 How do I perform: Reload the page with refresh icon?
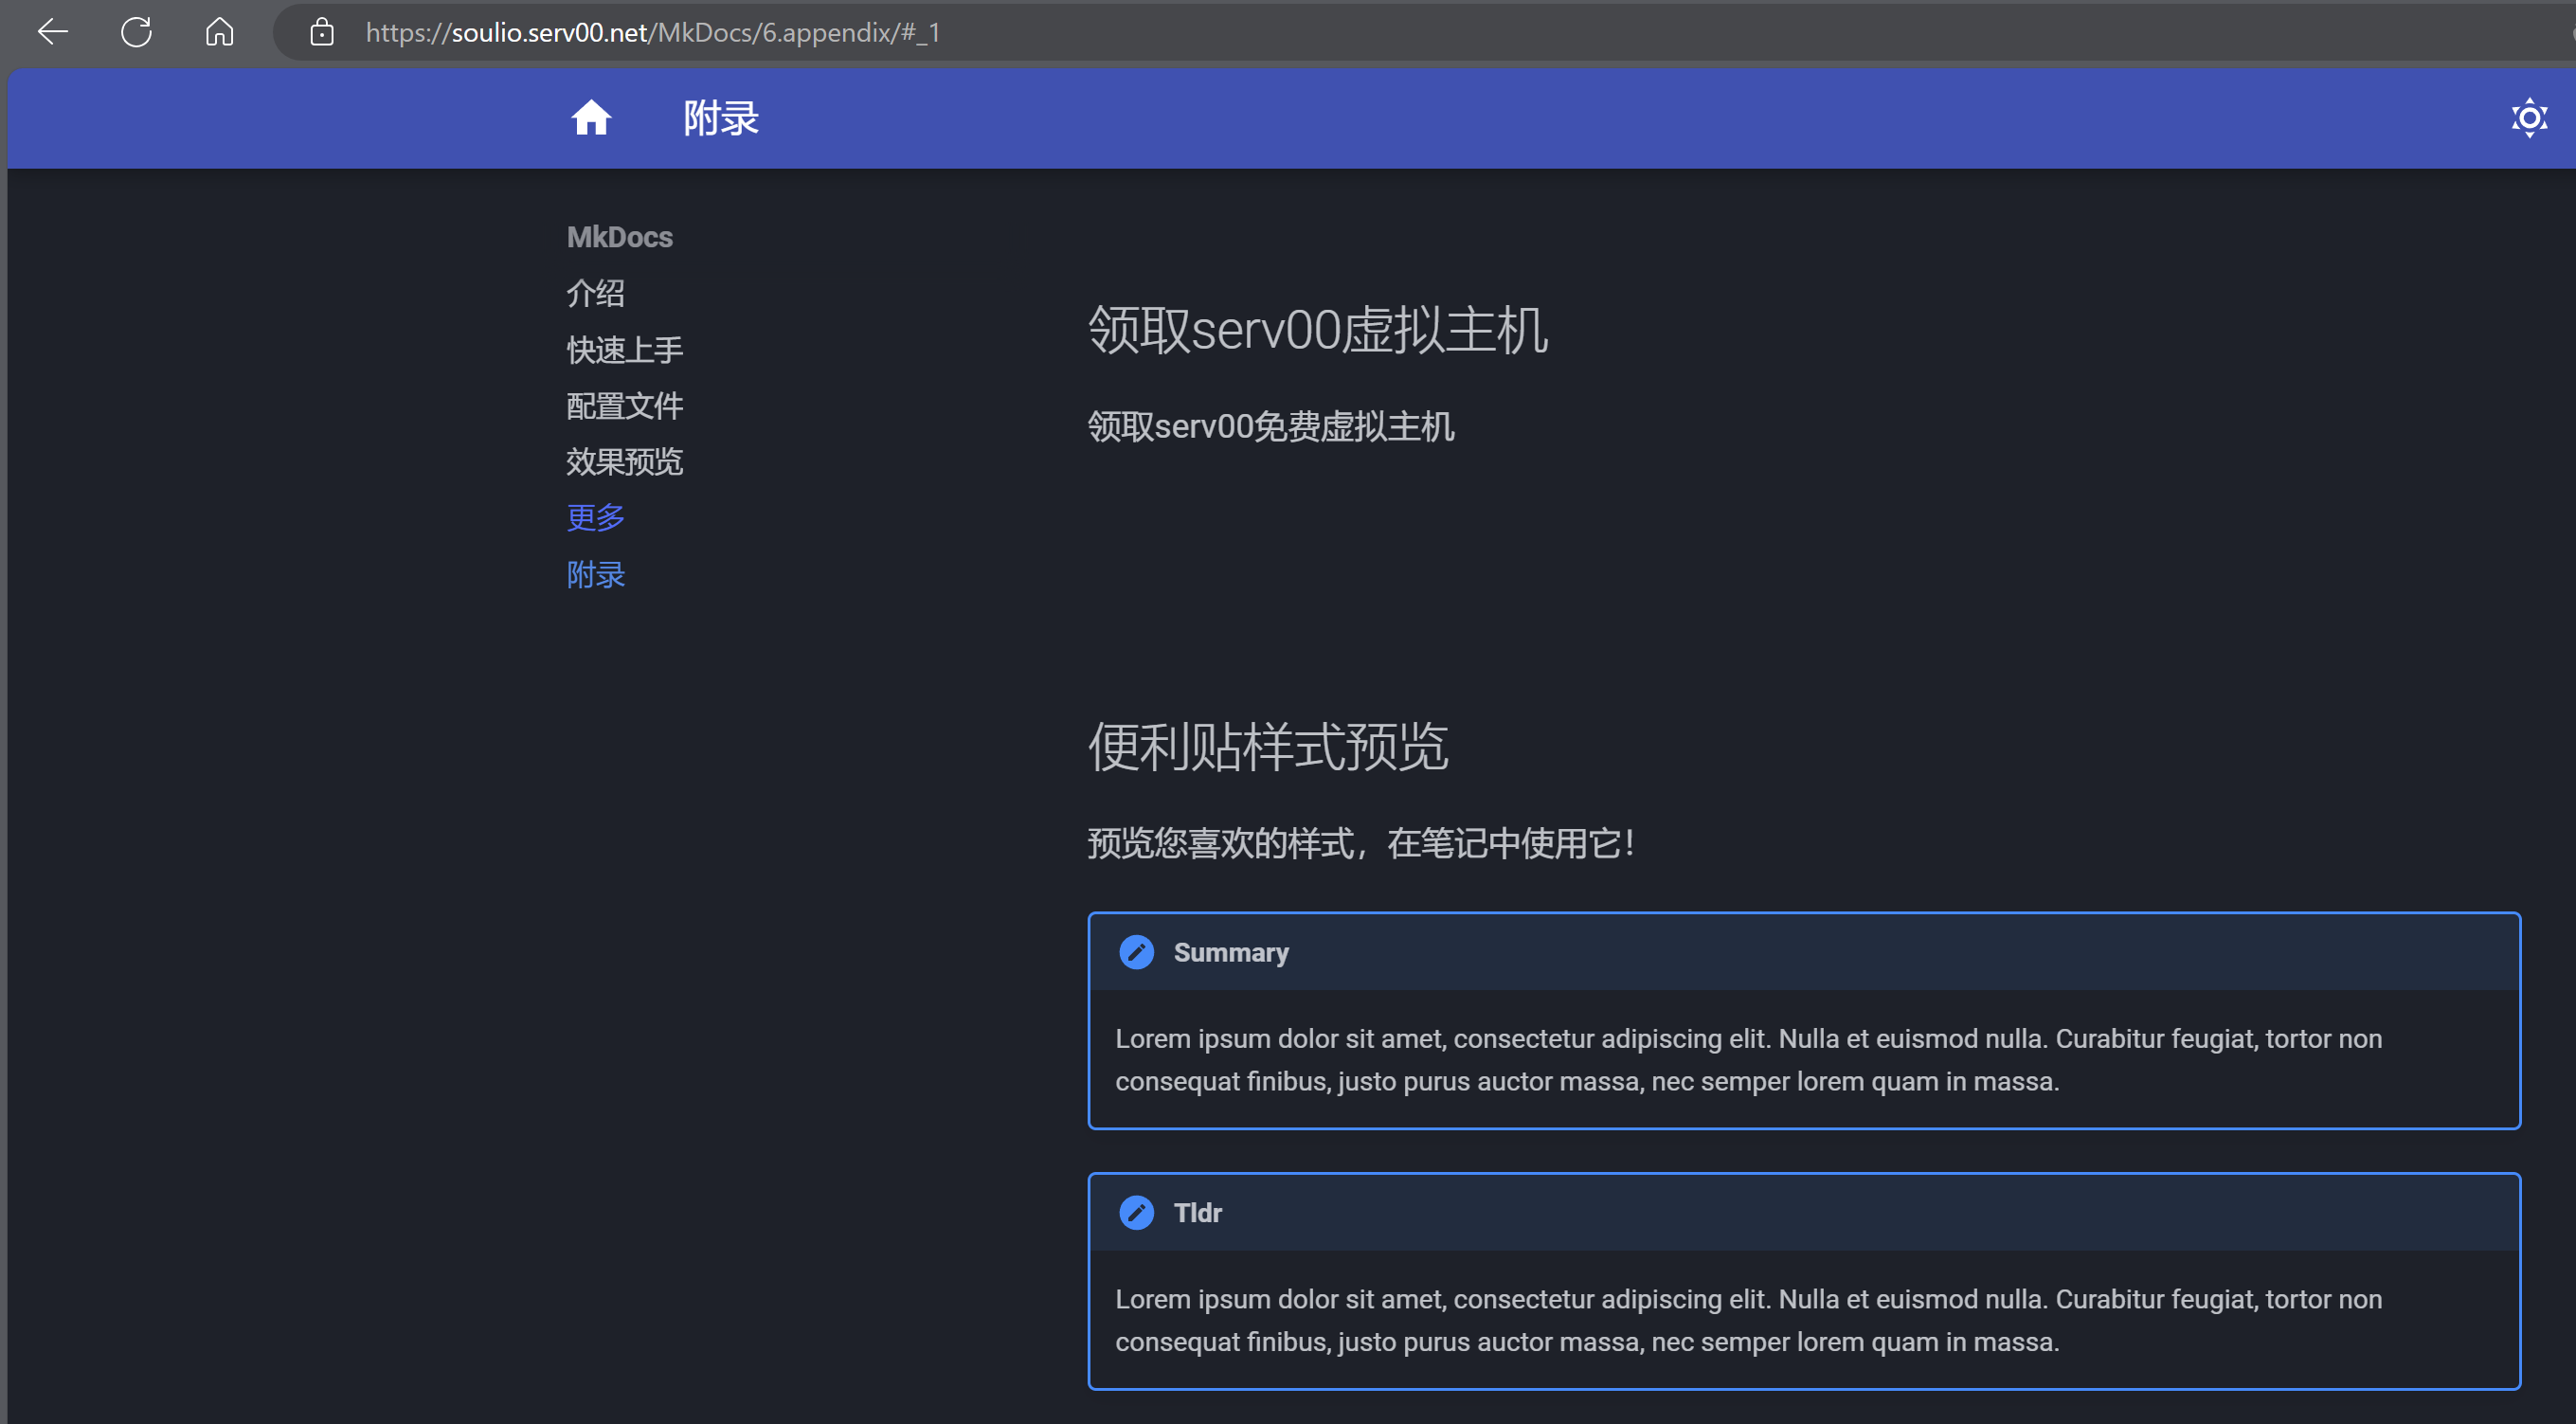[136, 32]
